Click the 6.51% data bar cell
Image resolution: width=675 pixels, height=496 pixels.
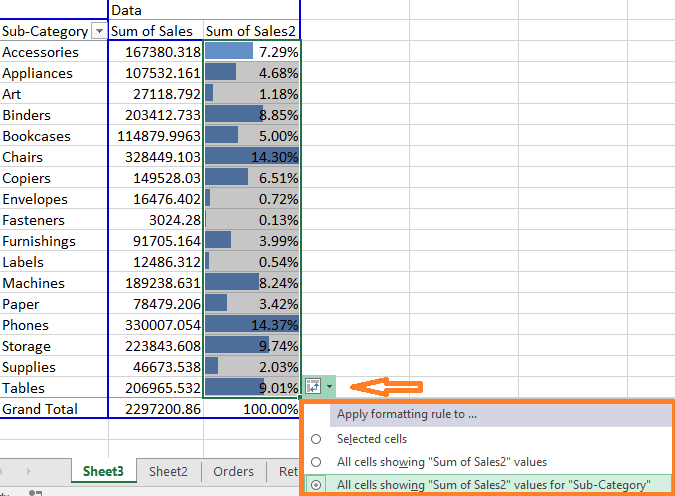252,178
